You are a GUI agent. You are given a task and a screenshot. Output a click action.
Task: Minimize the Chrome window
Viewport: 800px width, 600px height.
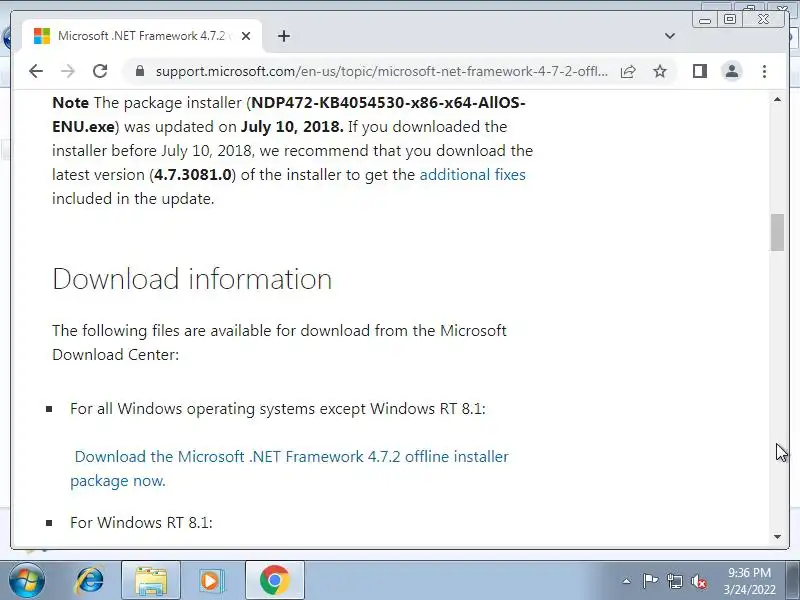click(x=705, y=19)
